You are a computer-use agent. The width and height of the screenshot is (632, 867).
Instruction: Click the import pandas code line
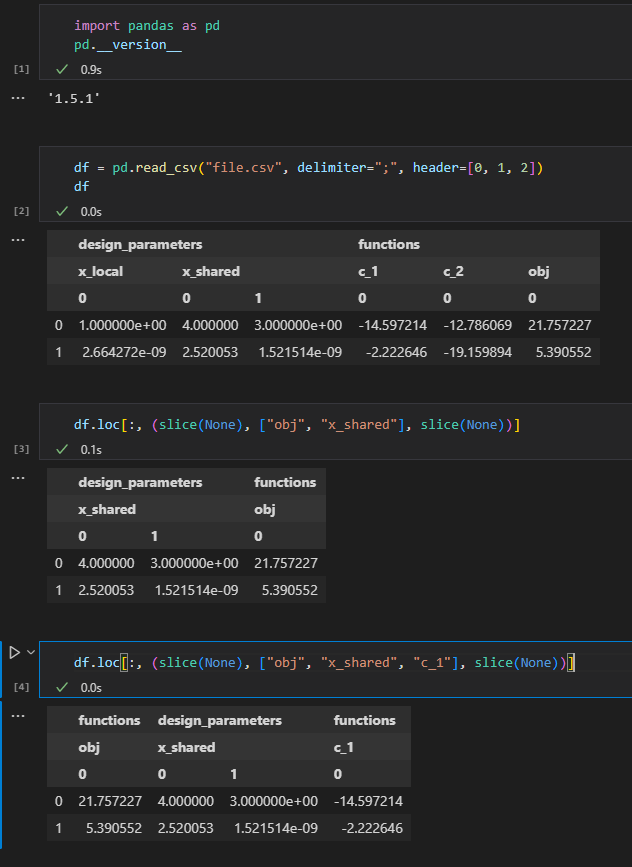(x=147, y=25)
